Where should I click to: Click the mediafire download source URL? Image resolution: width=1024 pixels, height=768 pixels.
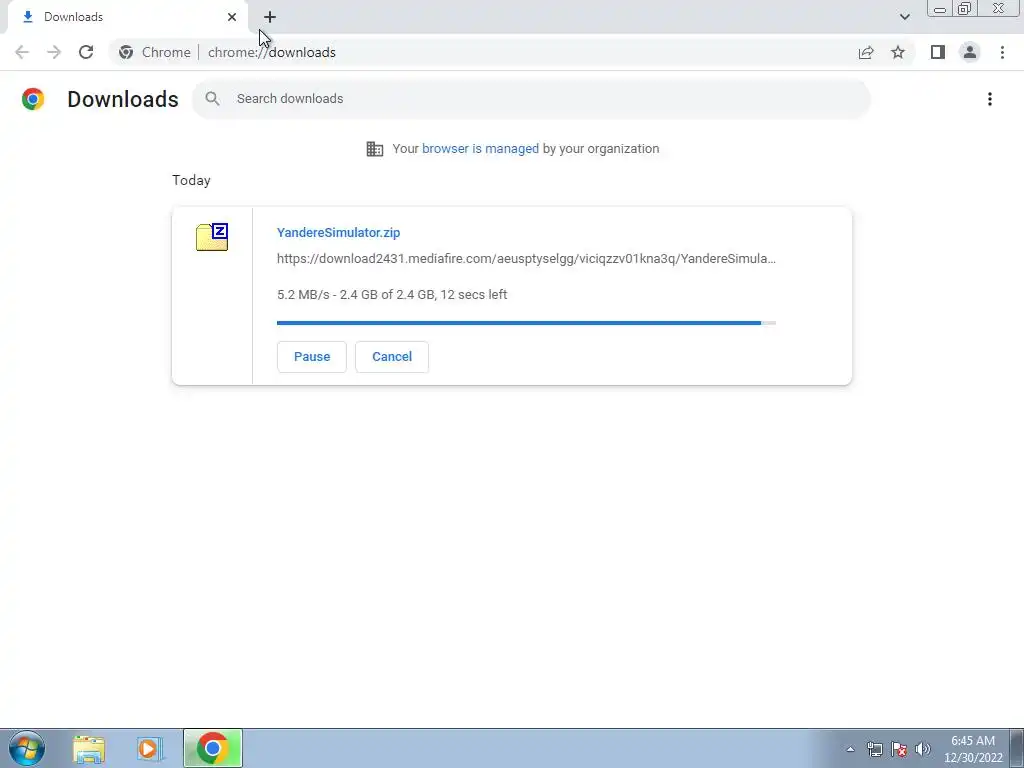[x=526, y=259]
